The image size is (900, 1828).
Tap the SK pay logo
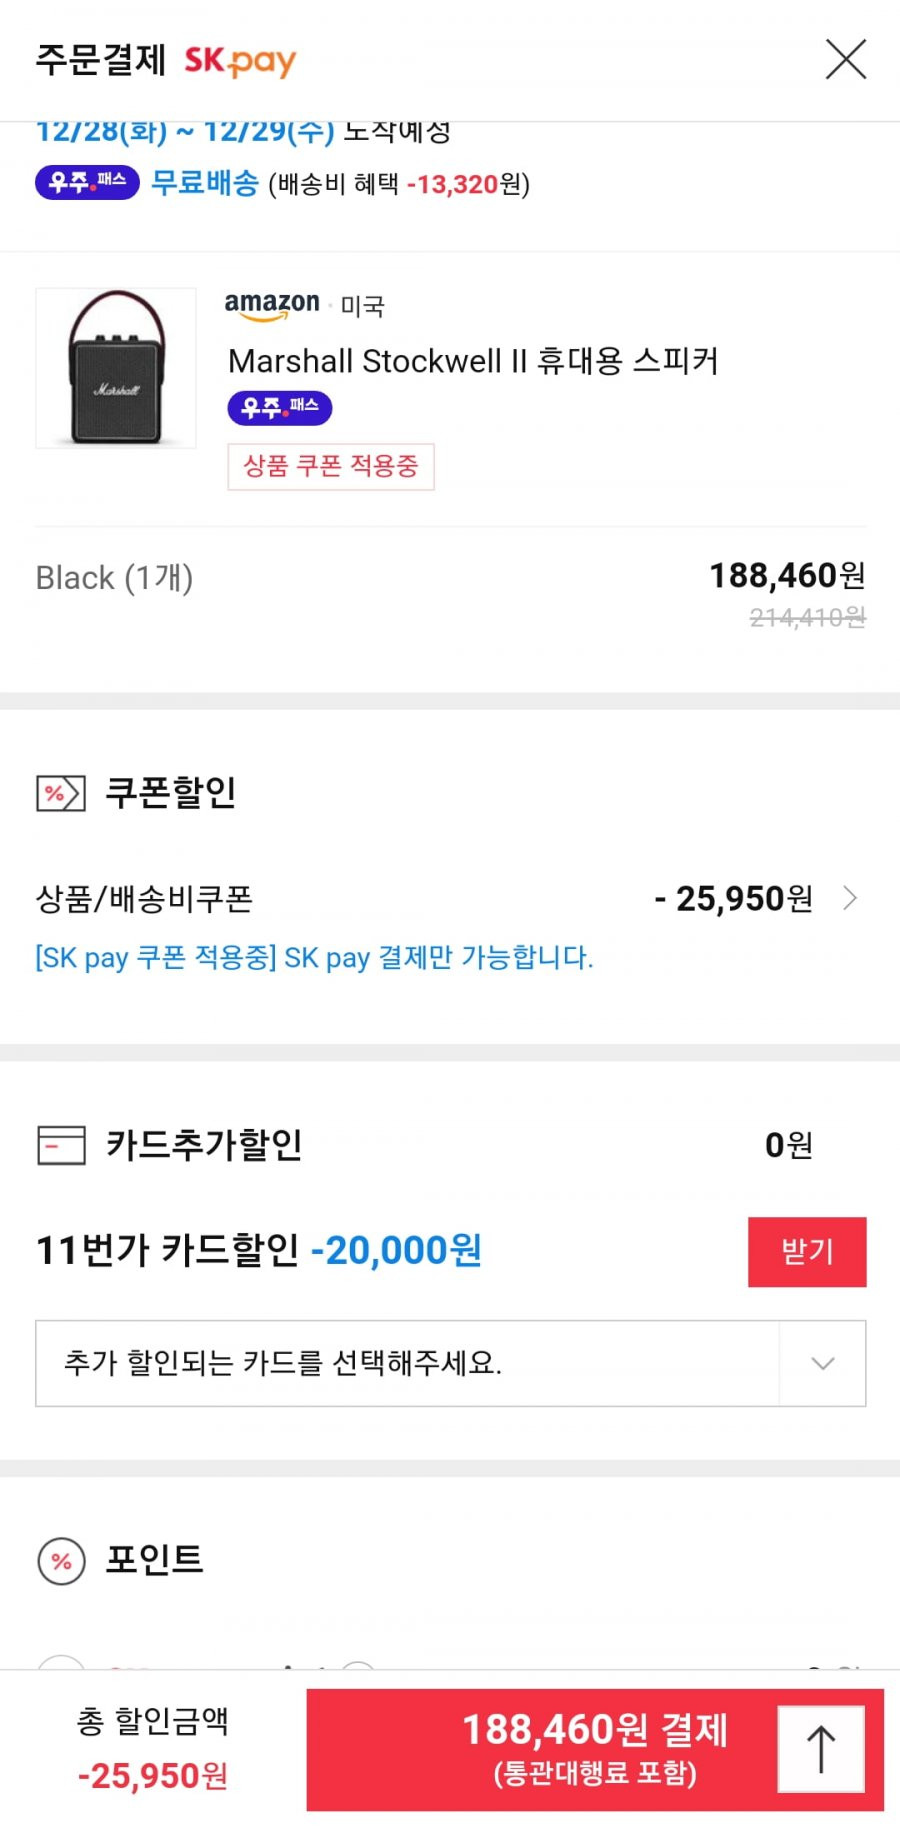coord(240,60)
